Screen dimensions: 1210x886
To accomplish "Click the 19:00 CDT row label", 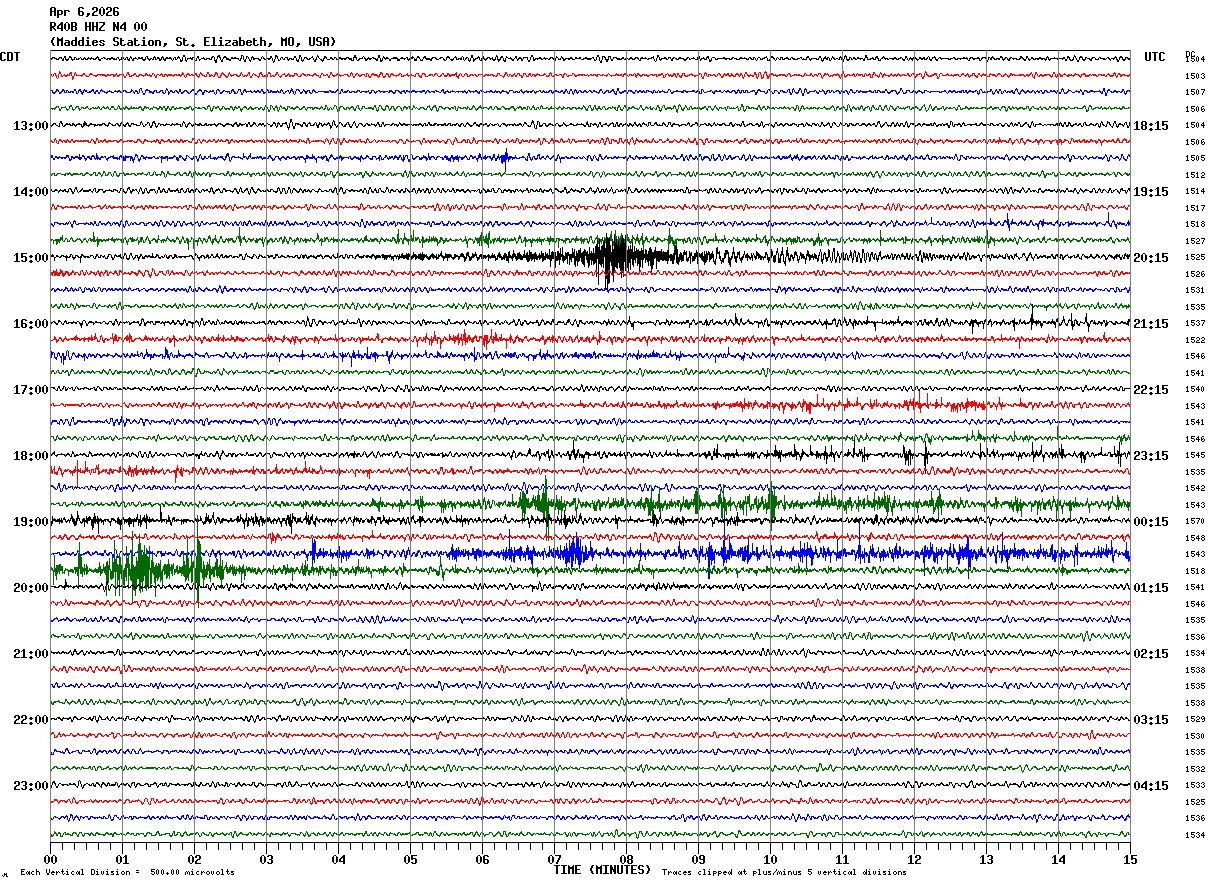I will point(30,521).
